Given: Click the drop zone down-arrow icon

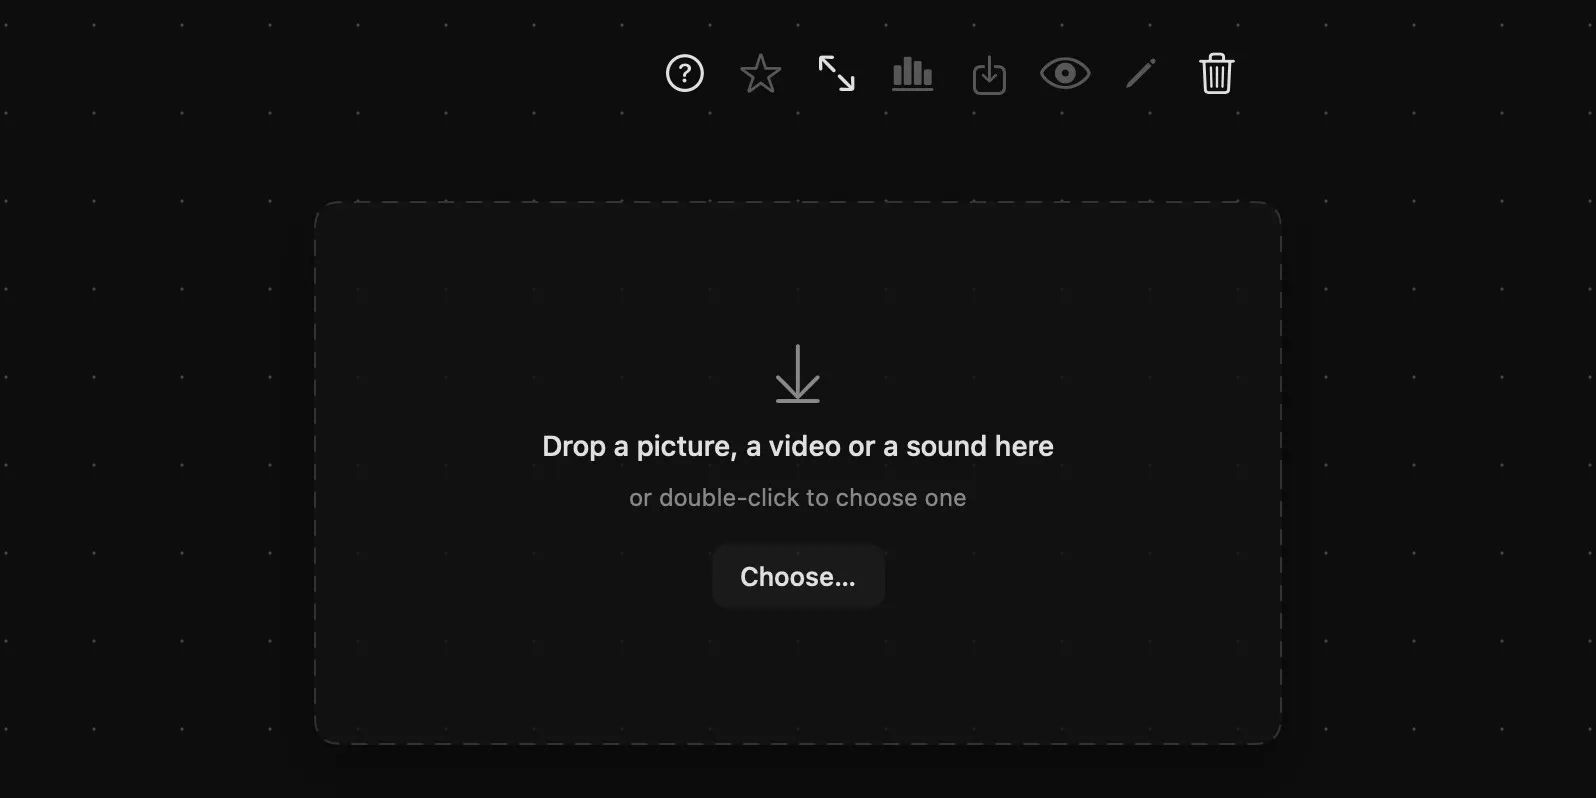Looking at the screenshot, I should click(x=798, y=374).
